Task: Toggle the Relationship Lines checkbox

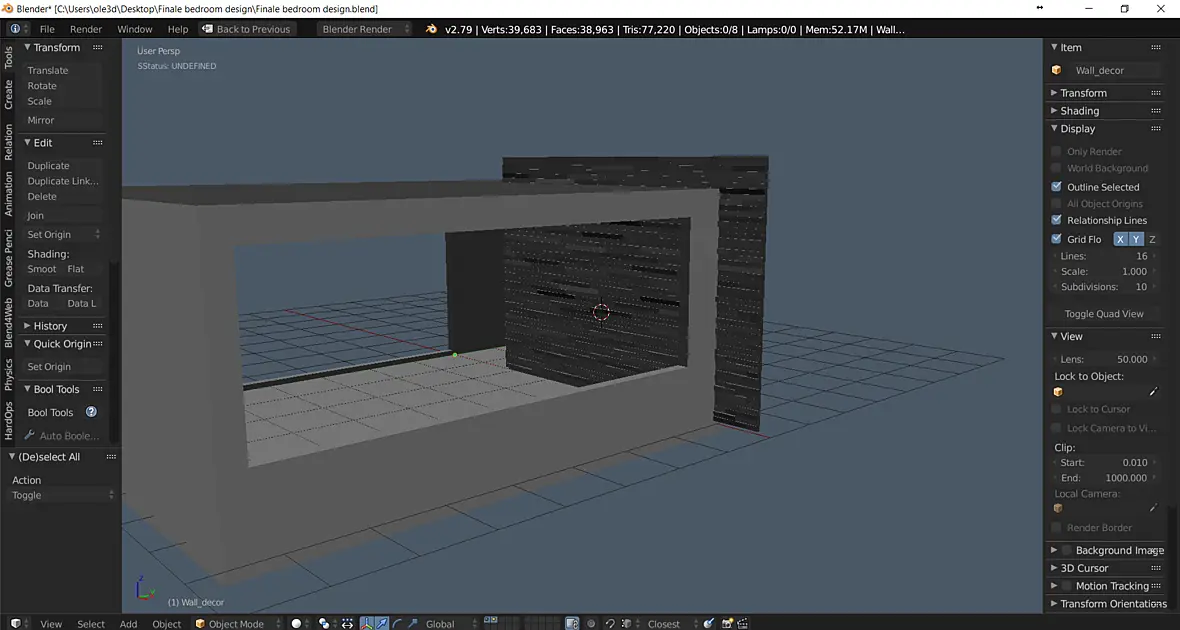Action: point(1057,220)
